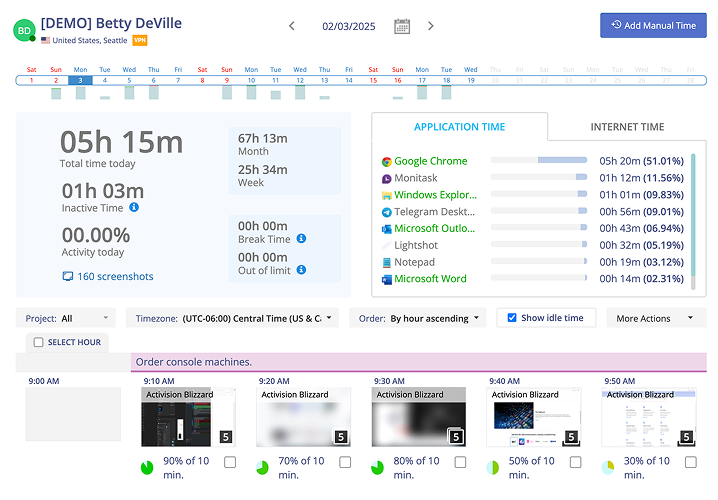Click the Inactive Time info icon
The height and width of the screenshot is (500, 718).
point(134,208)
